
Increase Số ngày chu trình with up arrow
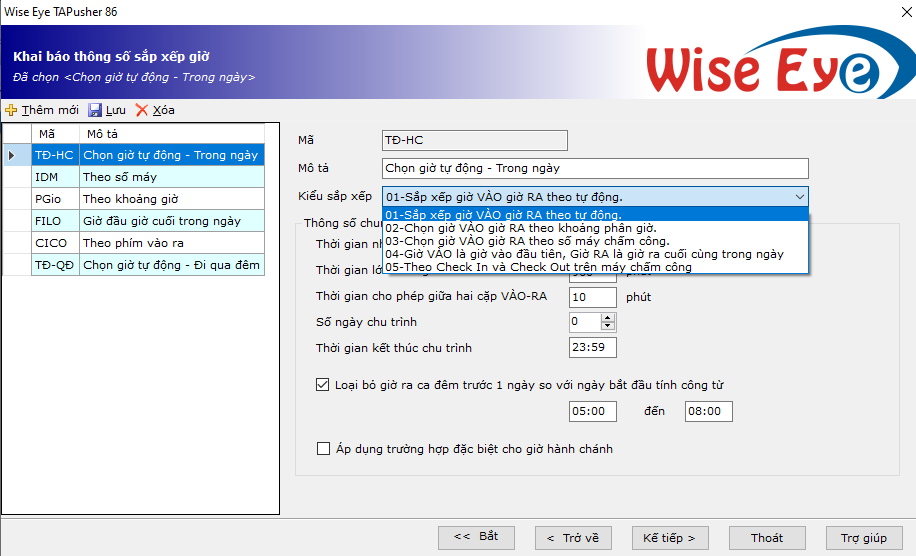point(607,317)
